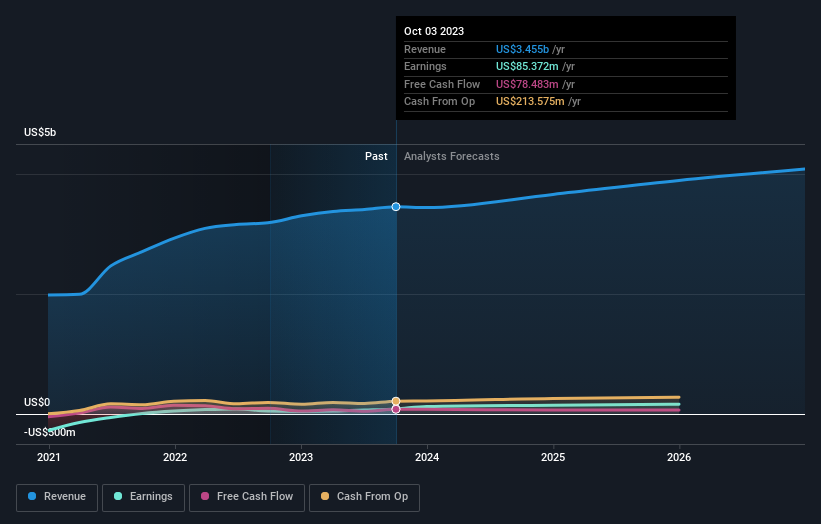Click the 2025 x-axis label

pos(553,457)
